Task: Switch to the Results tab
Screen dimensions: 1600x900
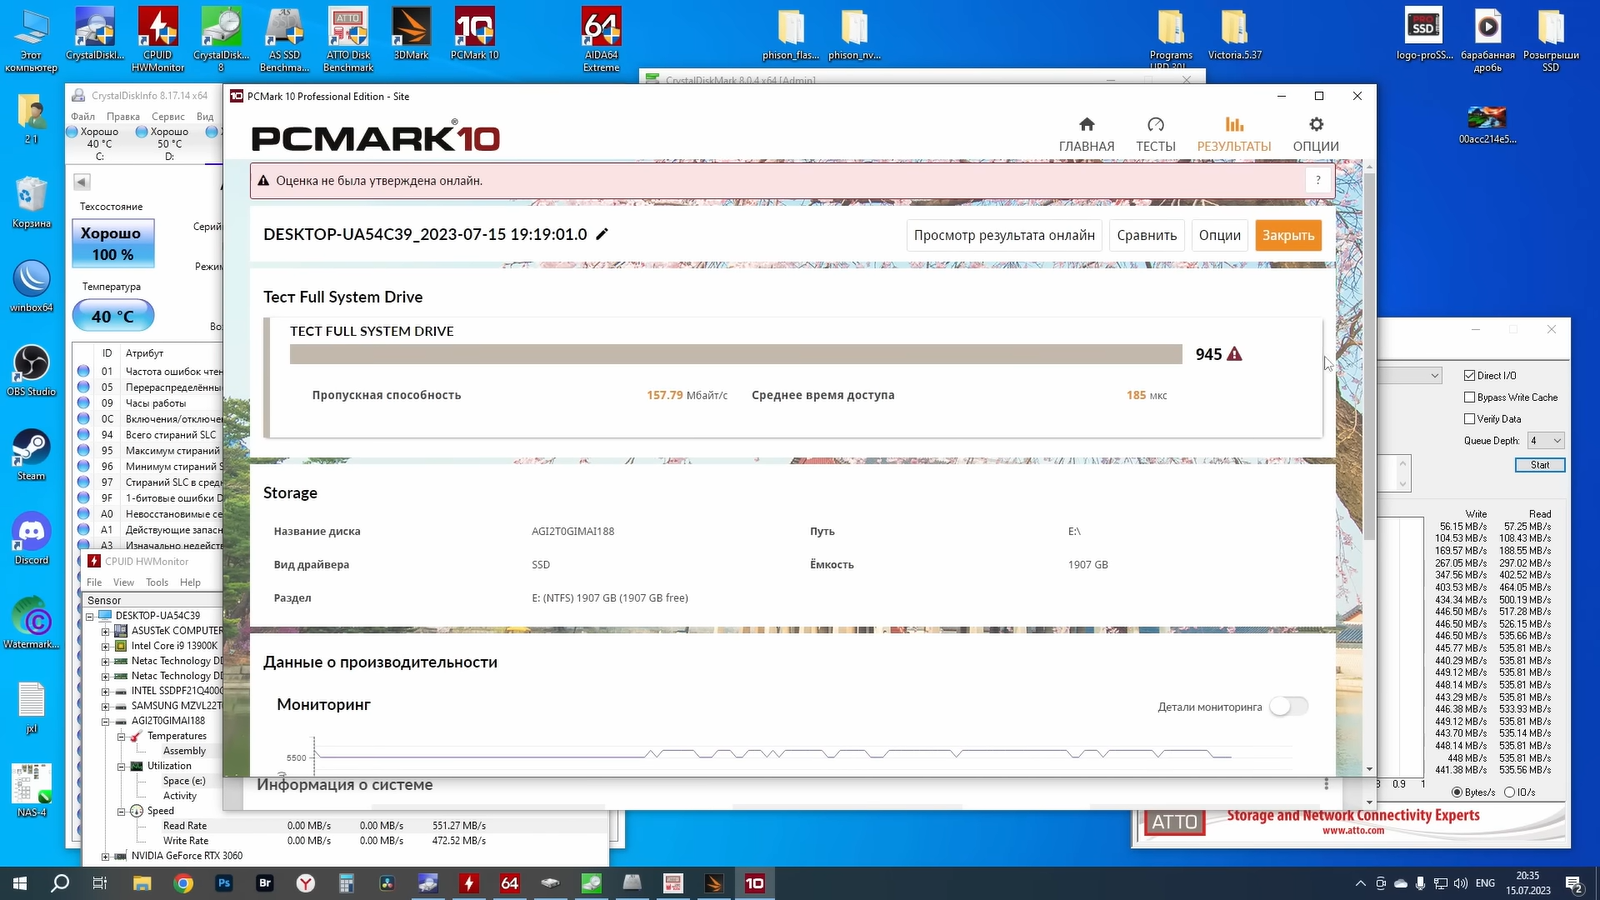Action: pyautogui.click(x=1234, y=134)
